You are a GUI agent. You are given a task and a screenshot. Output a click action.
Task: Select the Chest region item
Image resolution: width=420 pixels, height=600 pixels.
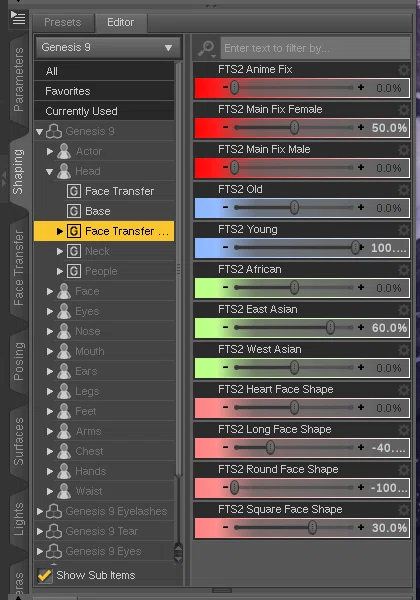point(89,451)
